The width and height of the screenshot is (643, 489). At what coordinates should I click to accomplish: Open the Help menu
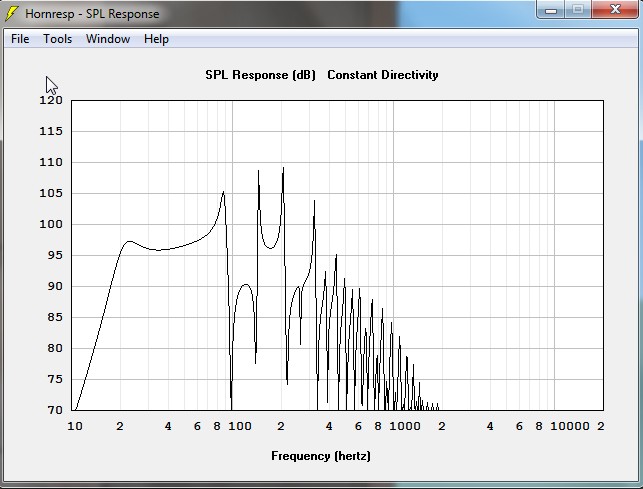click(x=156, y=39)
